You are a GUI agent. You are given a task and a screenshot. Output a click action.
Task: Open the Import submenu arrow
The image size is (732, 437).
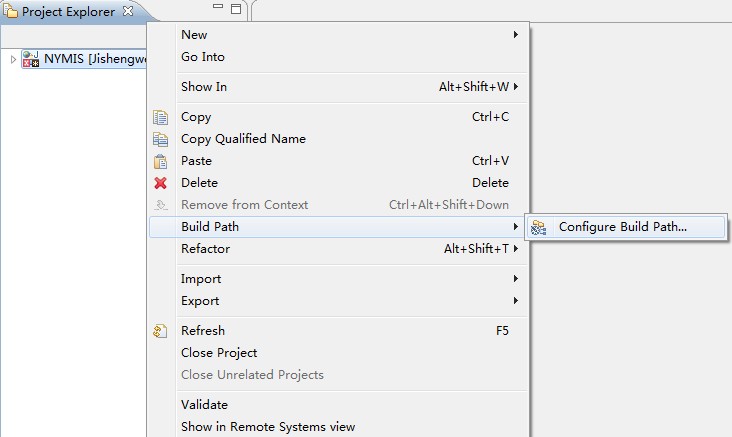tap(516, 279)
